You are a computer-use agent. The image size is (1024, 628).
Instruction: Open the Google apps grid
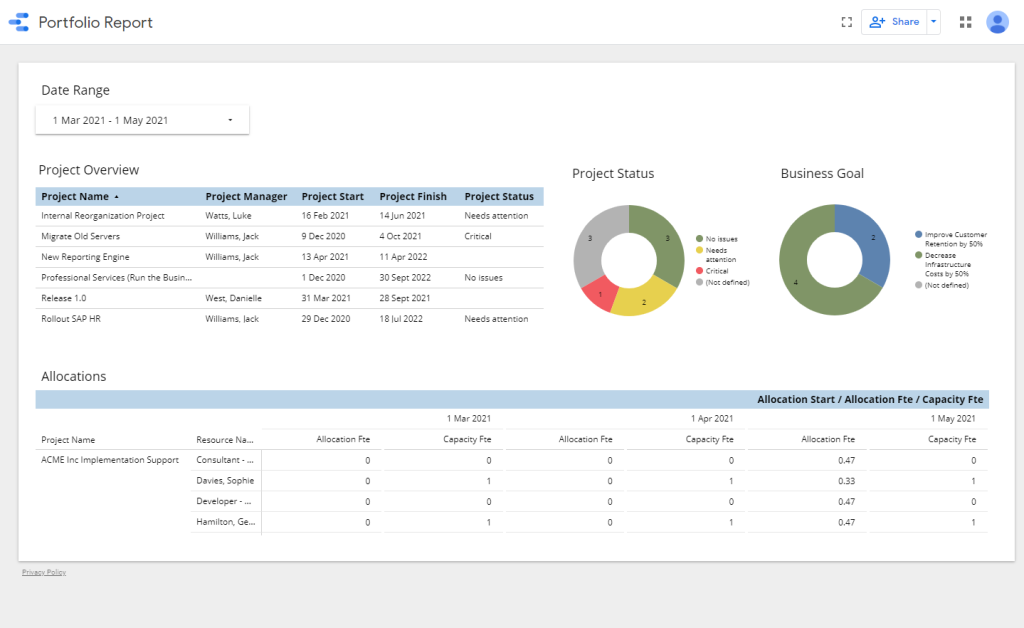coord(965,22)
